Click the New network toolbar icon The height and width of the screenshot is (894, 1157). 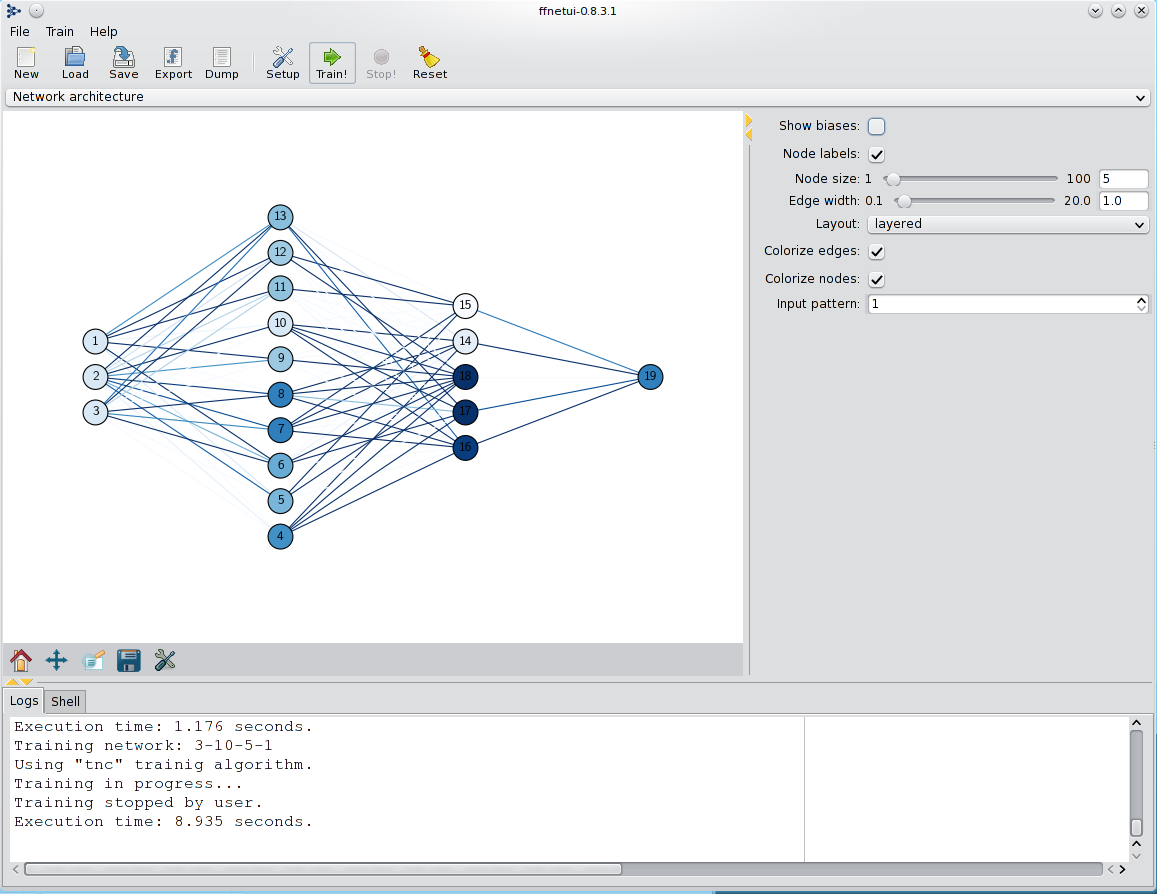(26, 63)
